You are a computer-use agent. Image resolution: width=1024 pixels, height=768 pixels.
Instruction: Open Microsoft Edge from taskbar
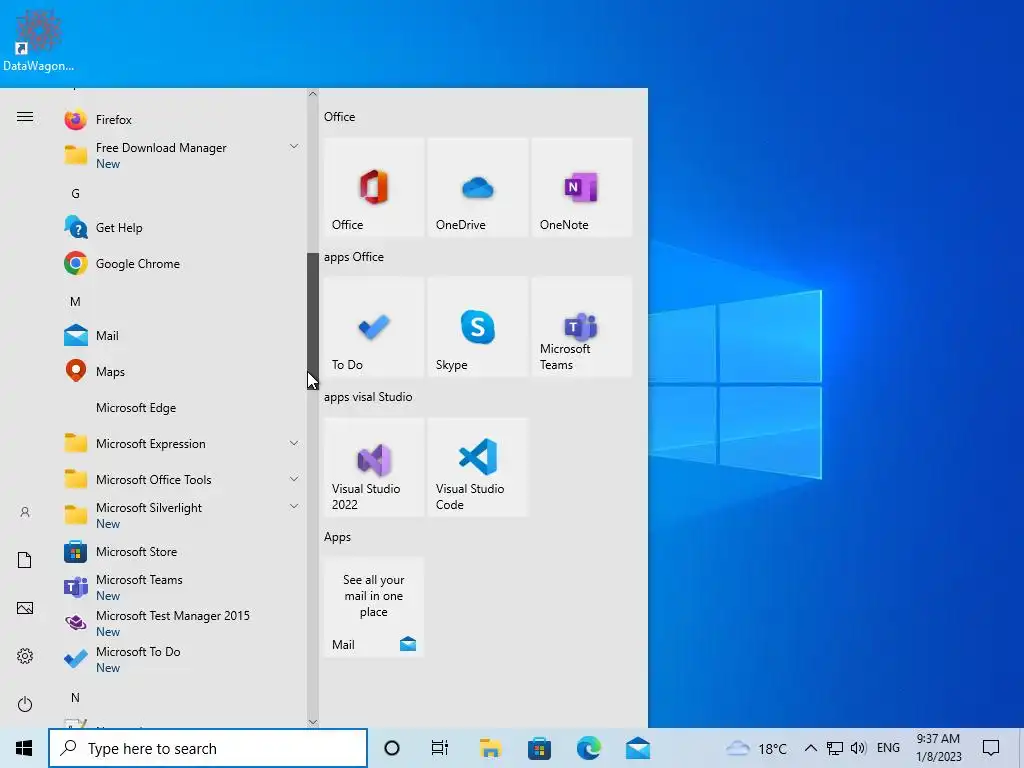tap(589, 748)
